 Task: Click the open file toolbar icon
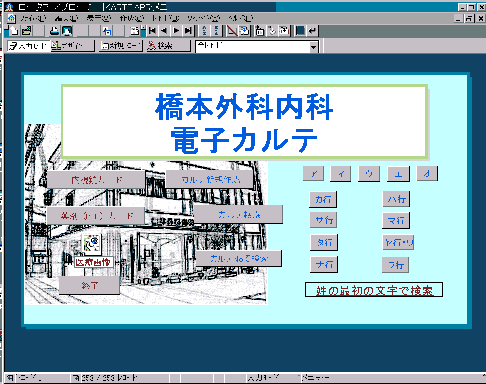tap(26, 31)
